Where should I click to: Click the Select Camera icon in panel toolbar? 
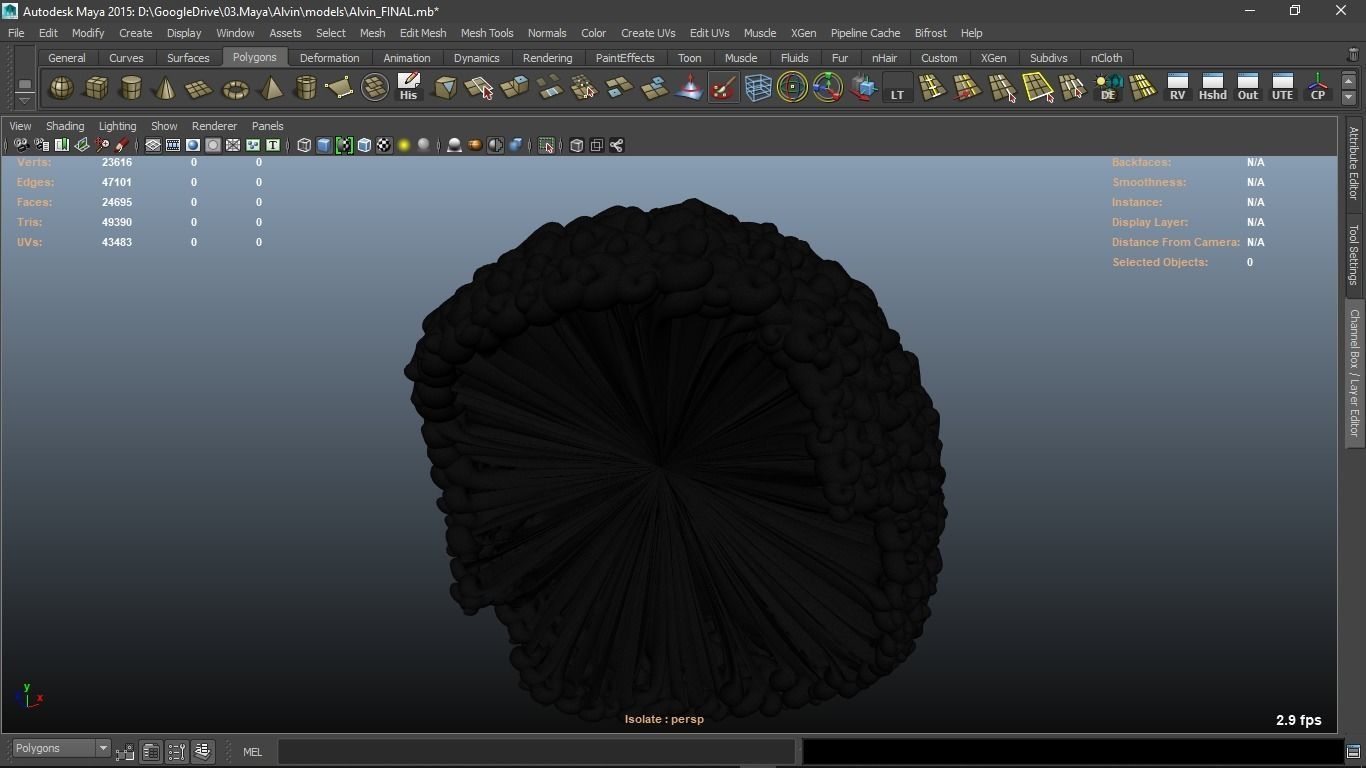tap(21, 145)
